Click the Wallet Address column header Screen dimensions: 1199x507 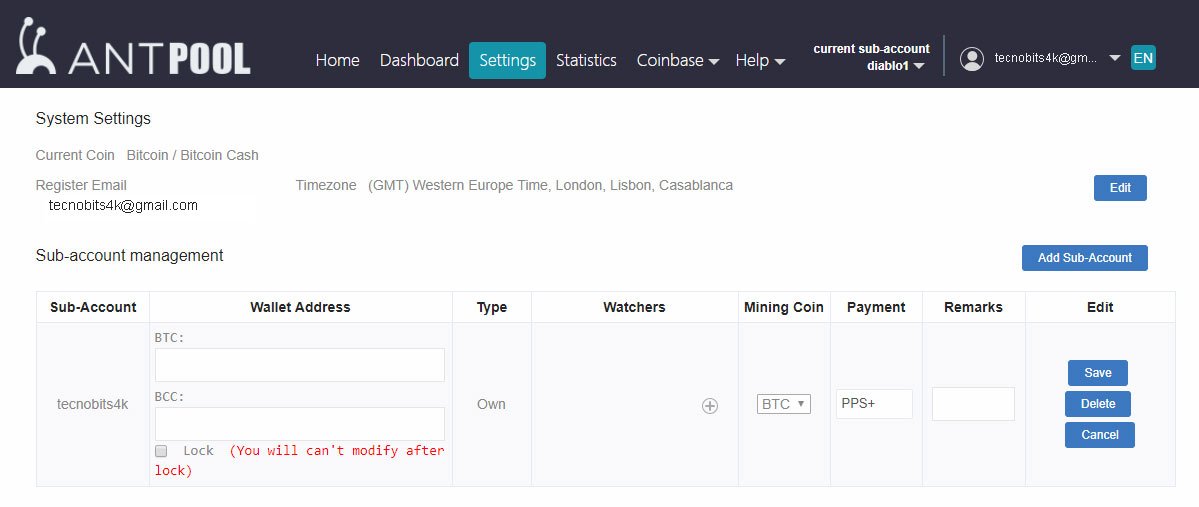point(301,307)
